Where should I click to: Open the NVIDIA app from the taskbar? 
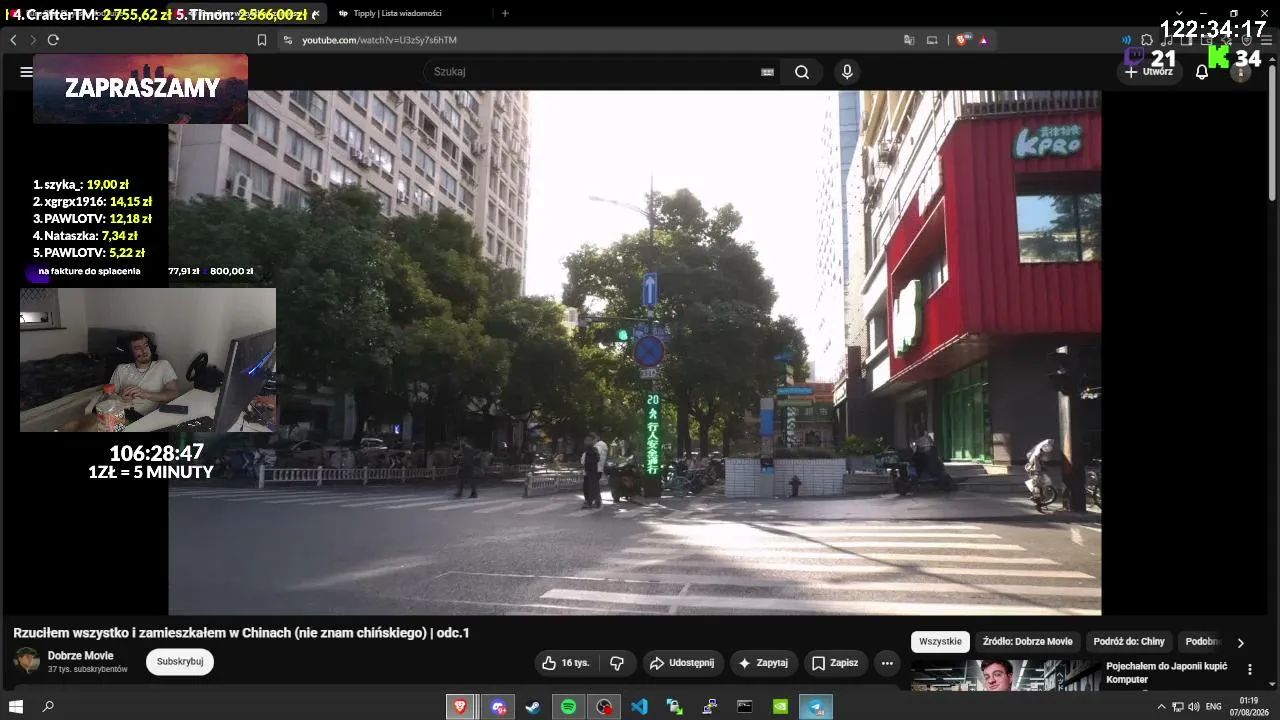(780, 707)
